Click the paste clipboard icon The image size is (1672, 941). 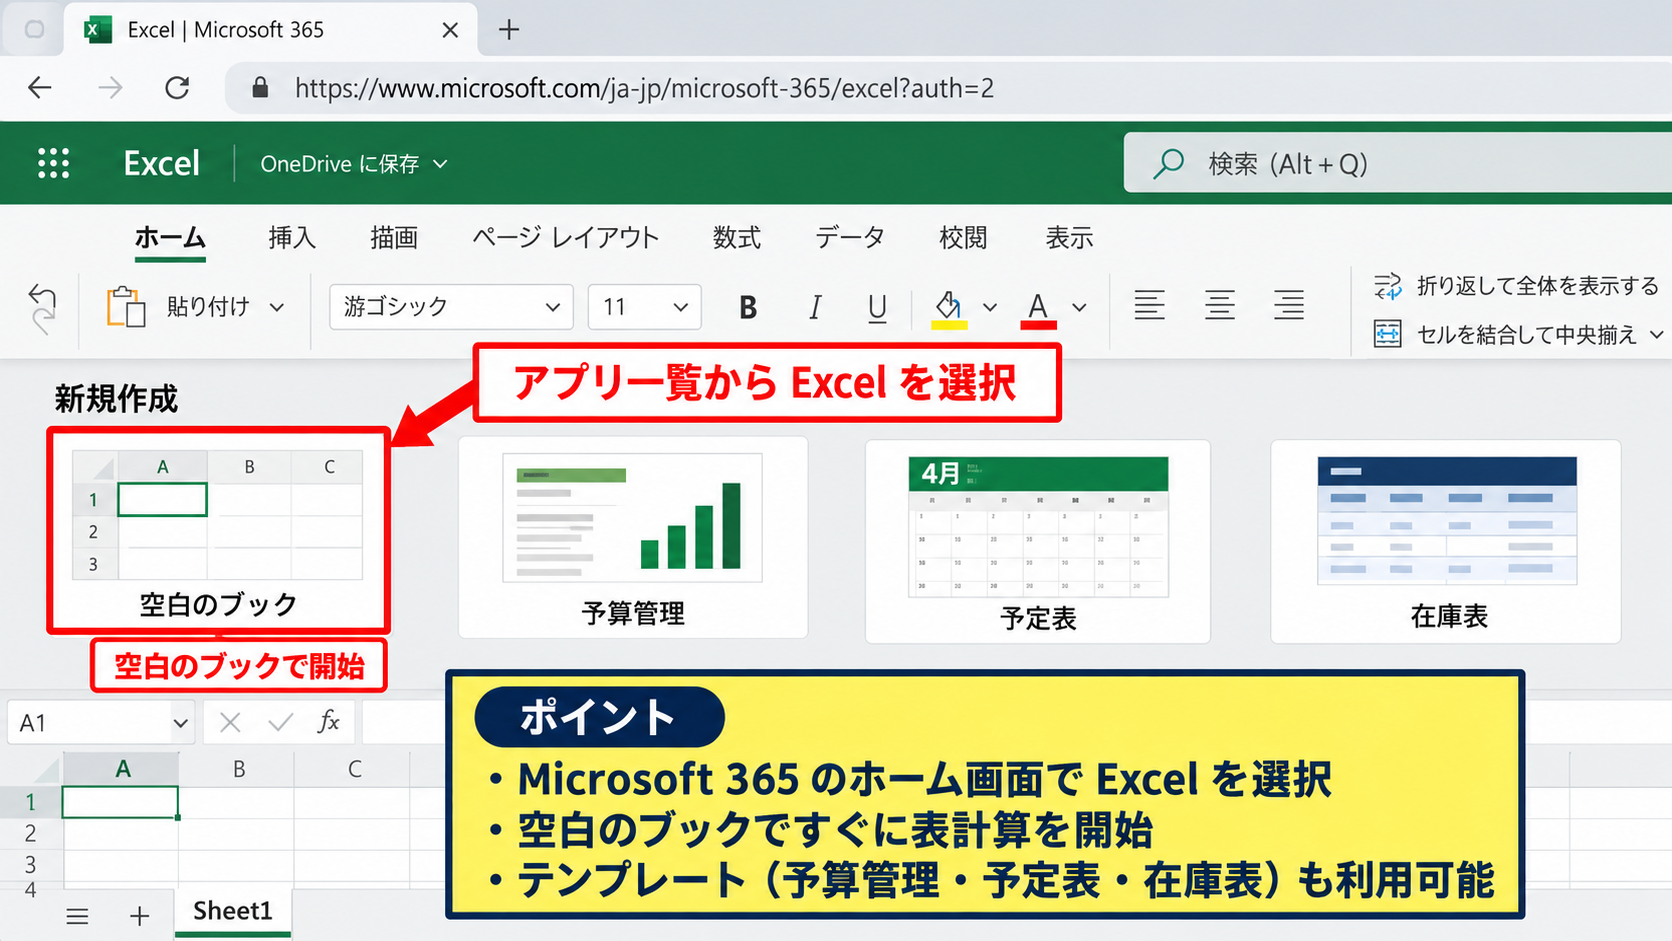click(126, 306)
